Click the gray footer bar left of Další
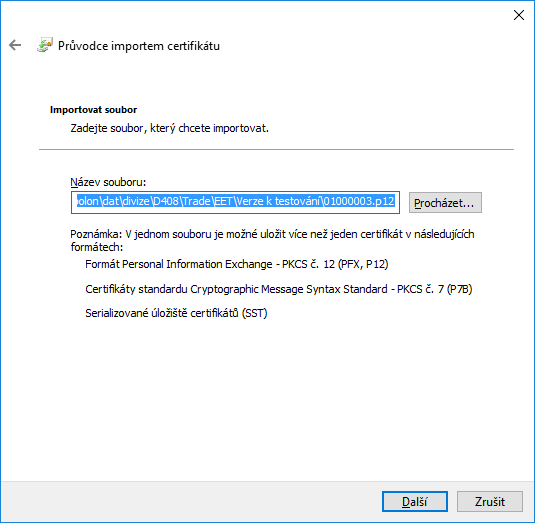This screenshot has width=535, height=523. [x=191, y=502]
